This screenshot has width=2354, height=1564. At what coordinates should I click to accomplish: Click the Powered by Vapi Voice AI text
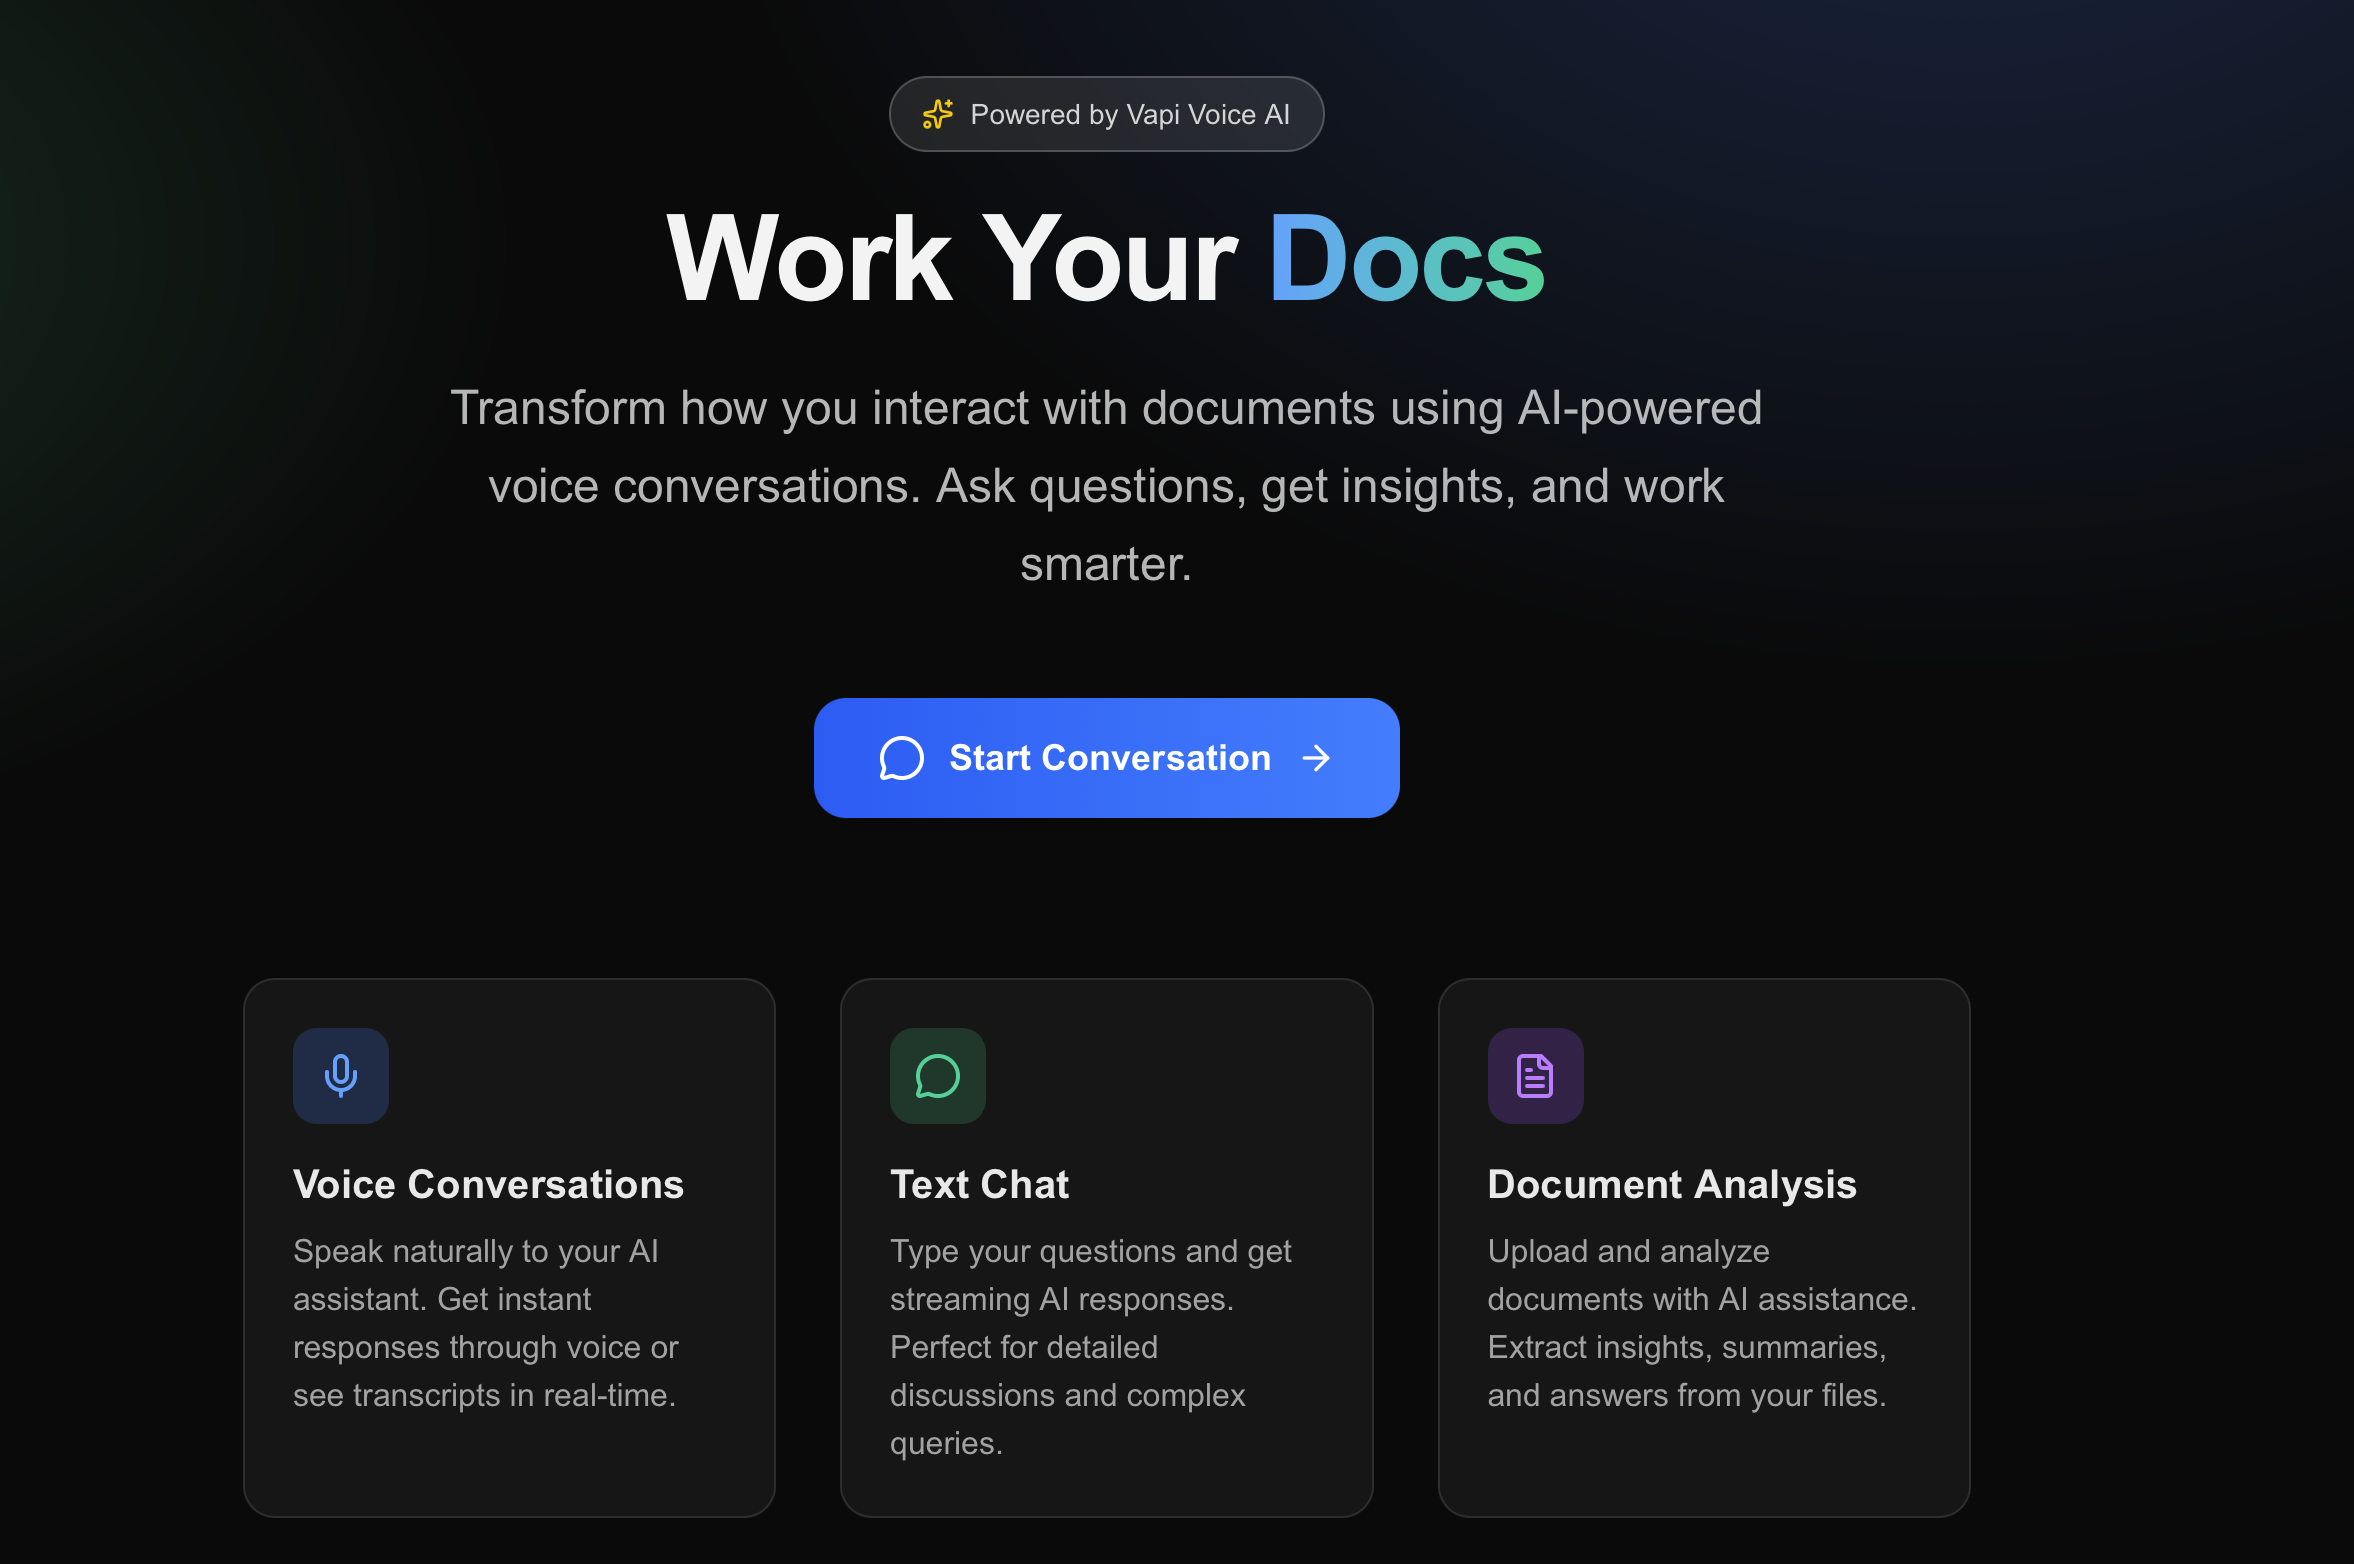1130,115
